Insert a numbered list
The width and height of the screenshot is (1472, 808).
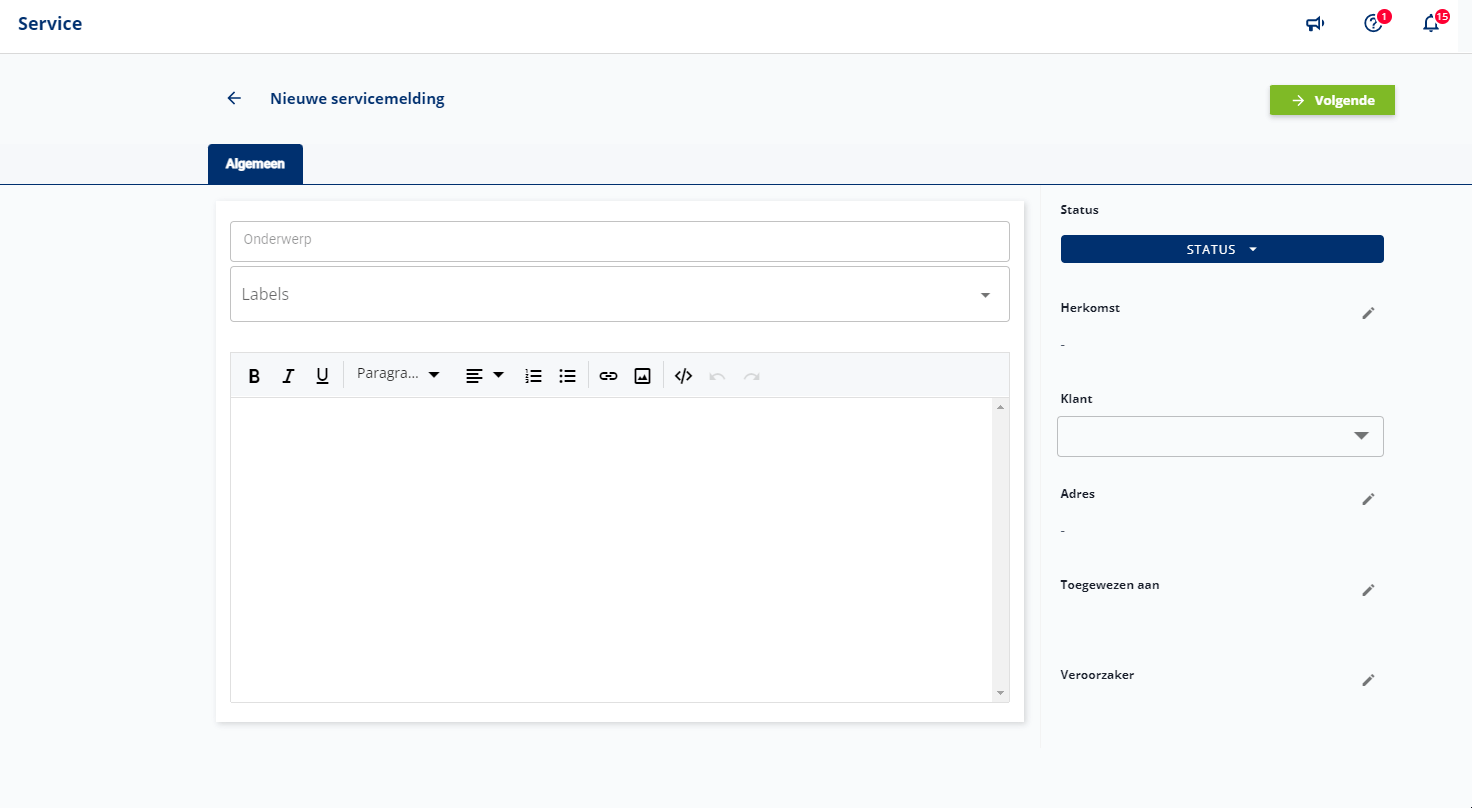[x=534, y=376]
